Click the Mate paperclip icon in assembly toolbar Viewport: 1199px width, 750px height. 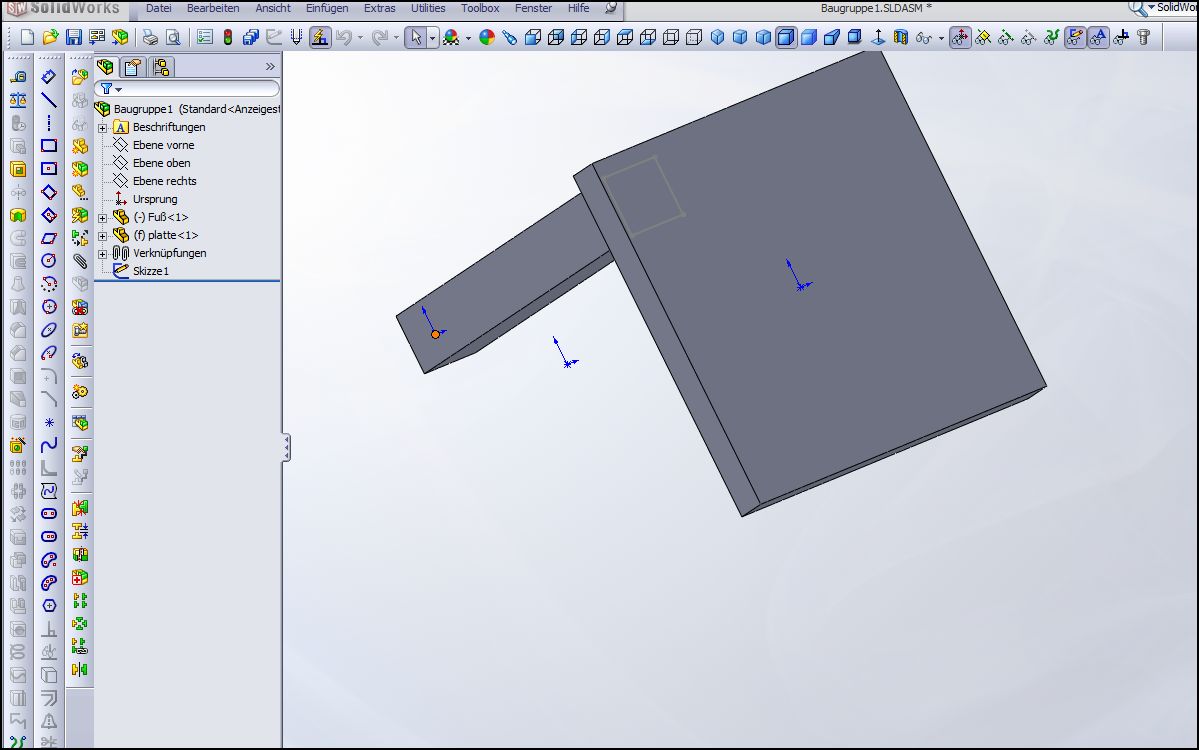[x=80, y=261]
